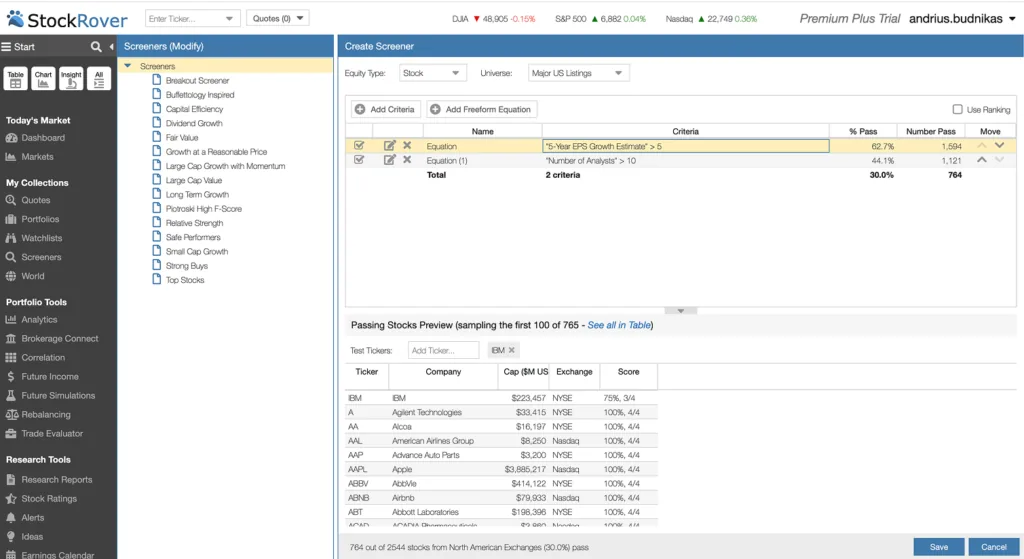Edit the first Equation row with pencil icon
The image size is (1024, 559).
click(390, 146)
